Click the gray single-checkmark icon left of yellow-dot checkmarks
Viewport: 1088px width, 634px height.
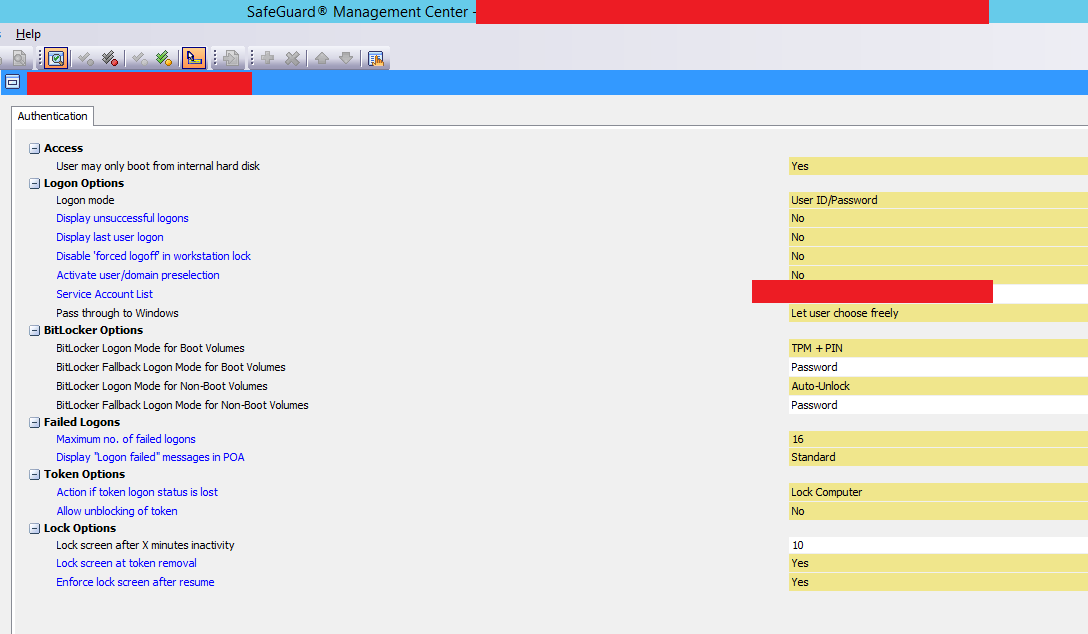[x=139, y=58]
